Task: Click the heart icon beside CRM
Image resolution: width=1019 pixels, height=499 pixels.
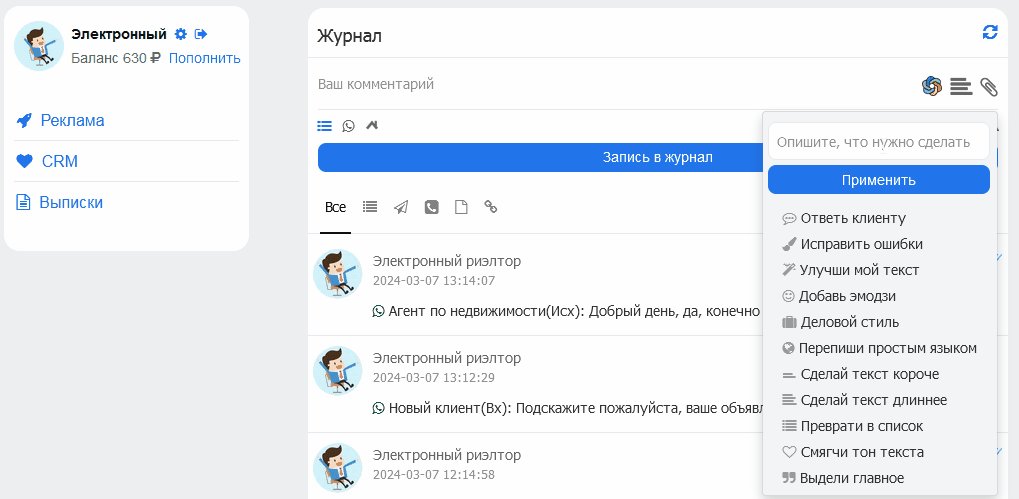Action: (24, 161)
